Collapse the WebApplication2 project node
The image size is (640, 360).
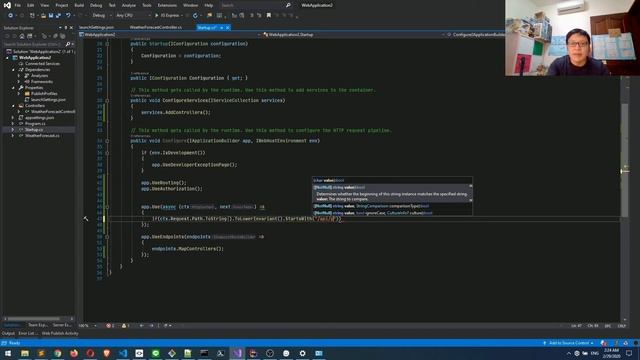[x=7, y=58]
